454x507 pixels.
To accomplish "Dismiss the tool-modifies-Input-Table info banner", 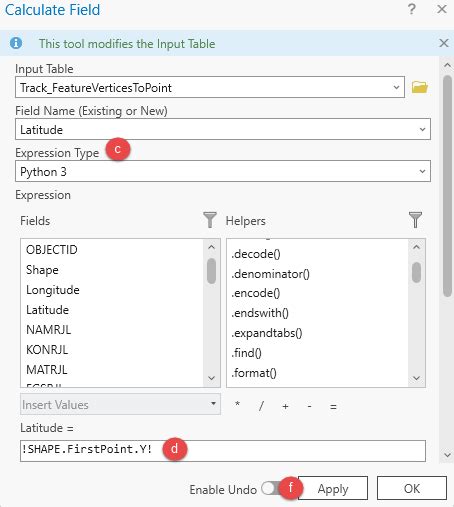I will tap(444, 43).
